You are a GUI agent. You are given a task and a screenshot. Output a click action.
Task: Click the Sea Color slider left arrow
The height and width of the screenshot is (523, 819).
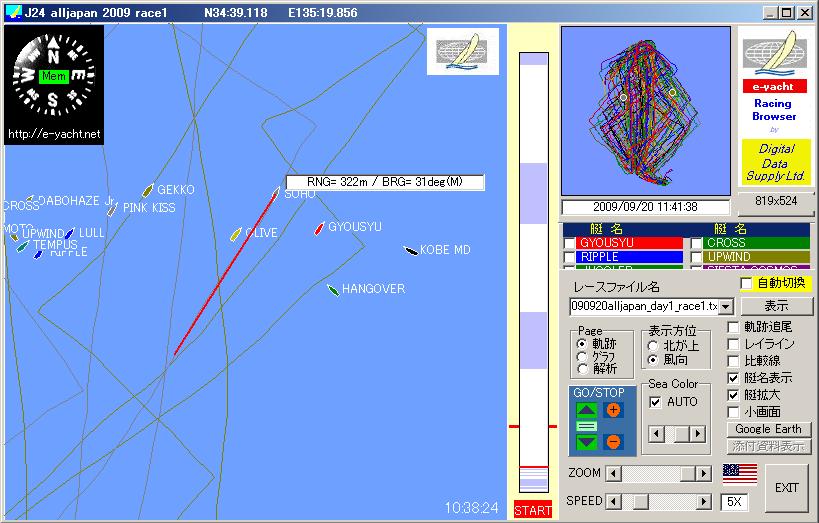pos(656,434)
